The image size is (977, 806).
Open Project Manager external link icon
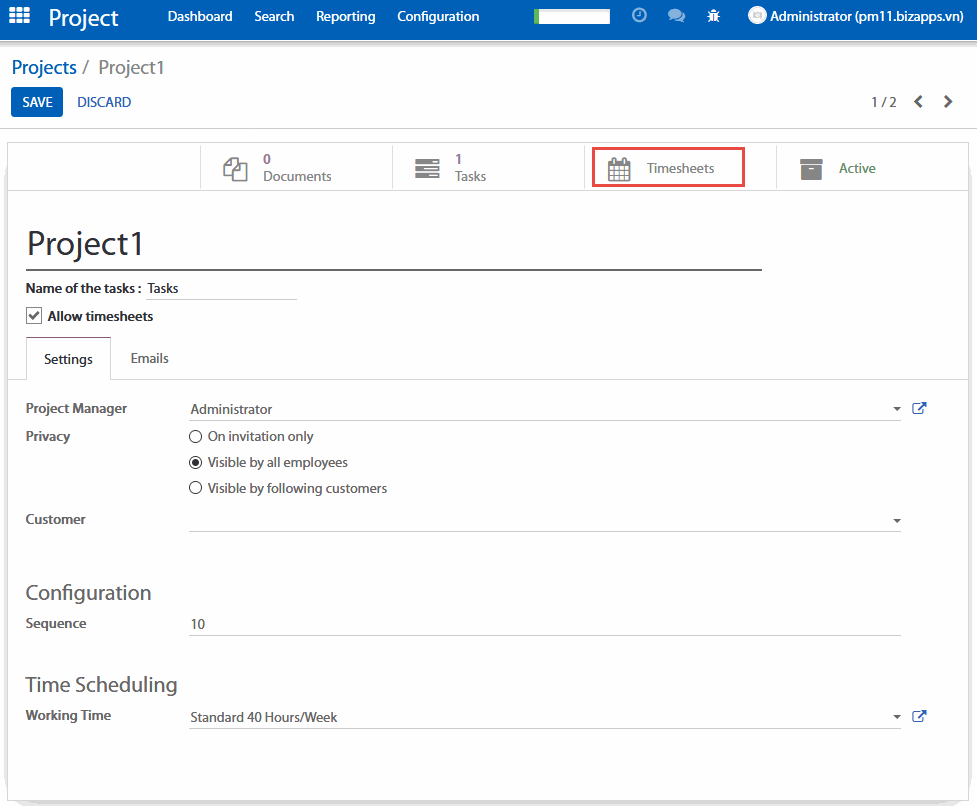click(920, 408)
